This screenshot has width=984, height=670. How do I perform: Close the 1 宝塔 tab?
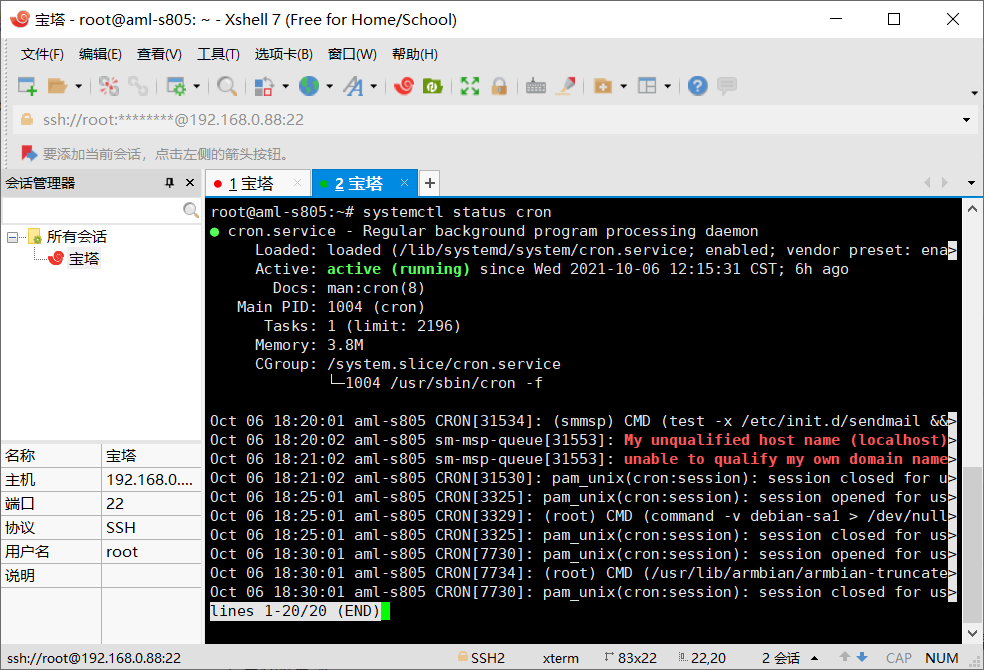[297, 183]
